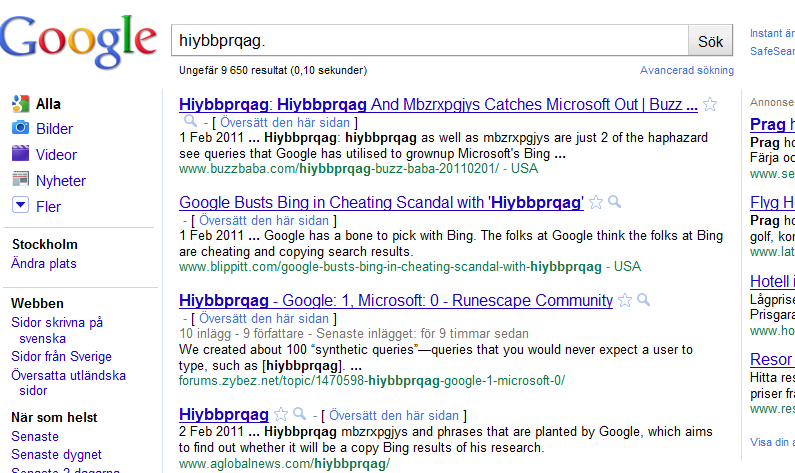Open the Instant settings link
The height and width of the screenshot is (473, 795).
[x=772, y=33]
